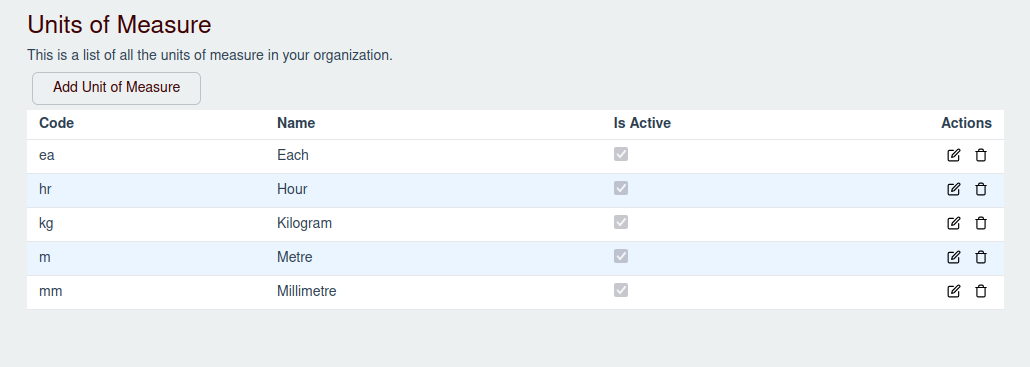Delete the Millimetre row
The height and width of the screenshot is (367, 1030).
(981, 291)
